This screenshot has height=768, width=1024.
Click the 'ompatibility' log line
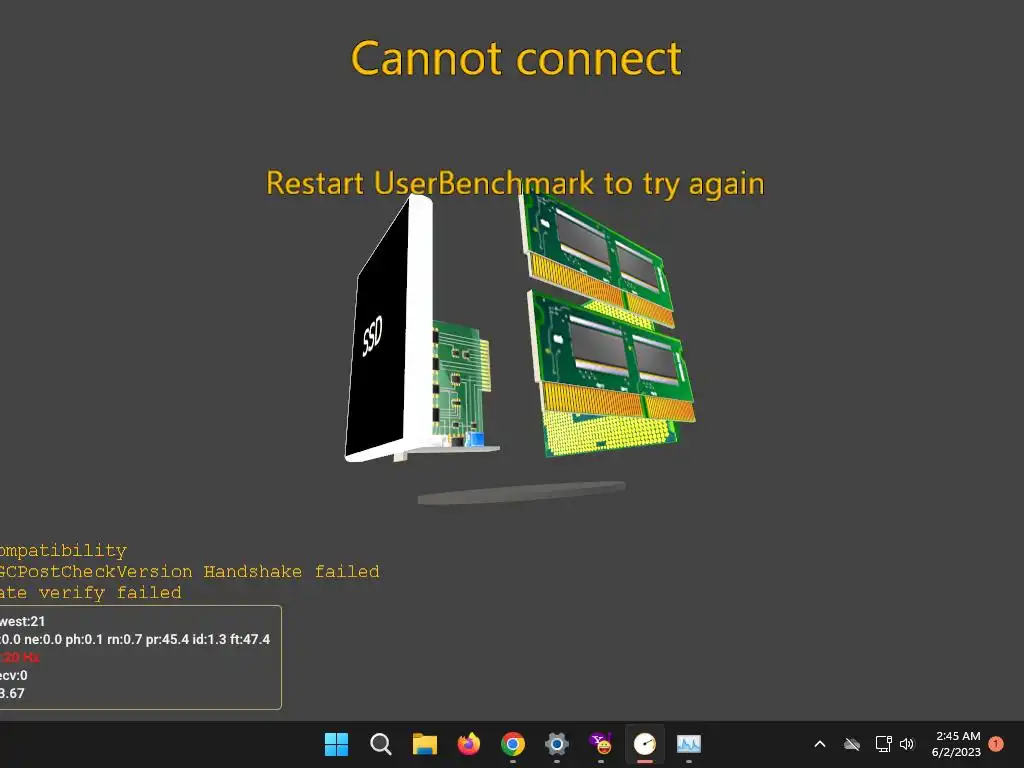[63, 551]
